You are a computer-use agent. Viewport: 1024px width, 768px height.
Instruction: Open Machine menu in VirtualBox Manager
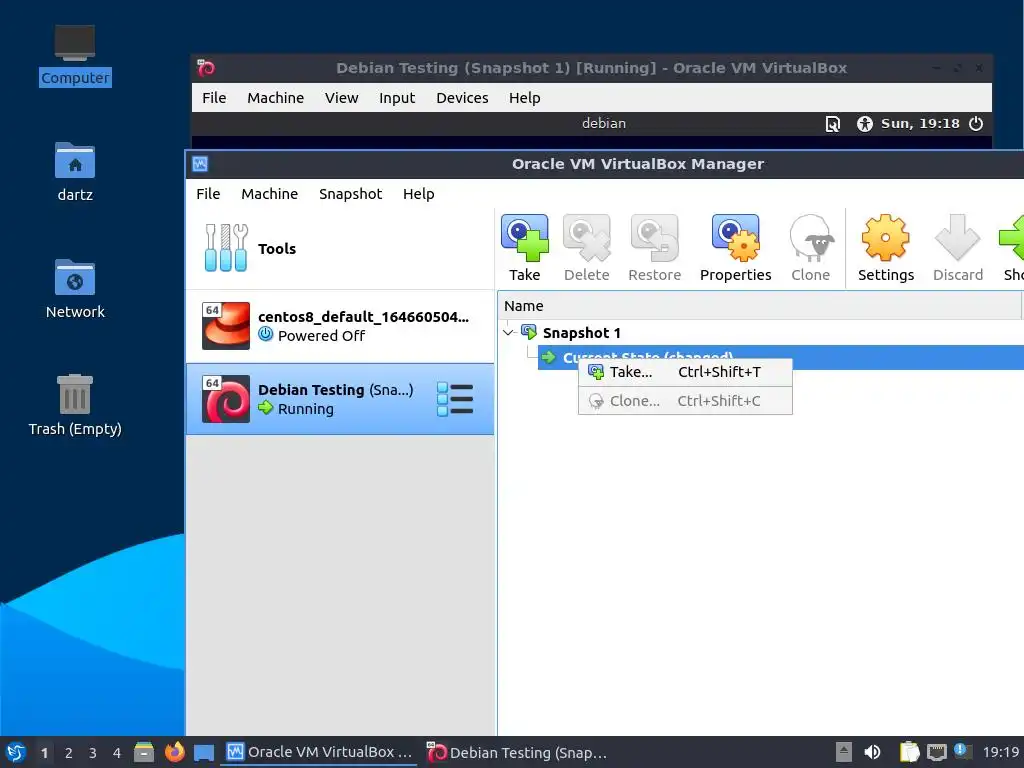coord(269,194)
